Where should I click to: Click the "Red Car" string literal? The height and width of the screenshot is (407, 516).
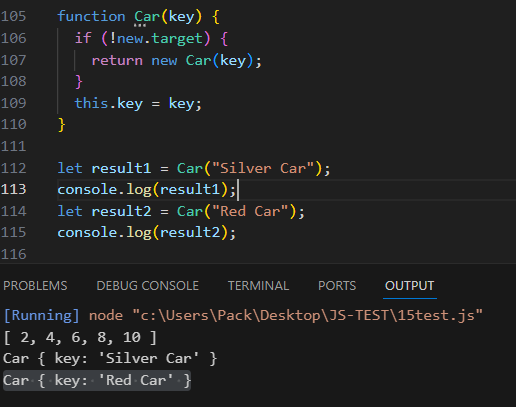pyautogui.click(x=250, y=211)
